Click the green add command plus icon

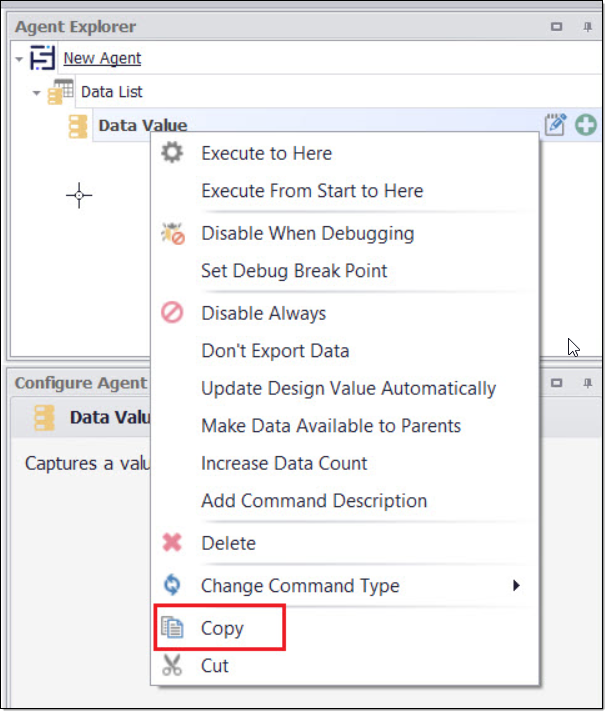coord(585,125)
